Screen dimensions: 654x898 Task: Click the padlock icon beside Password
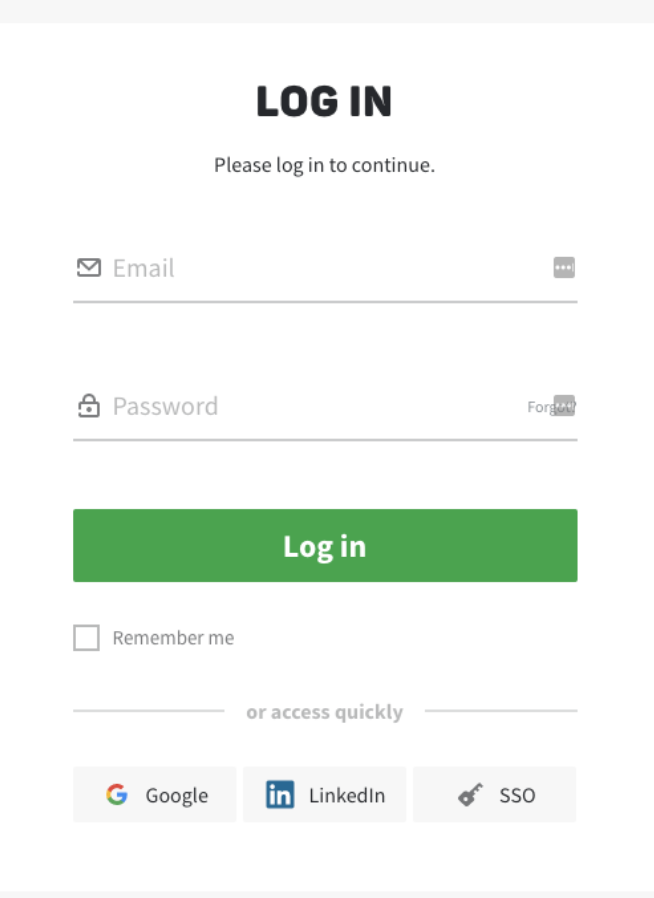click(x=89, y=406)
